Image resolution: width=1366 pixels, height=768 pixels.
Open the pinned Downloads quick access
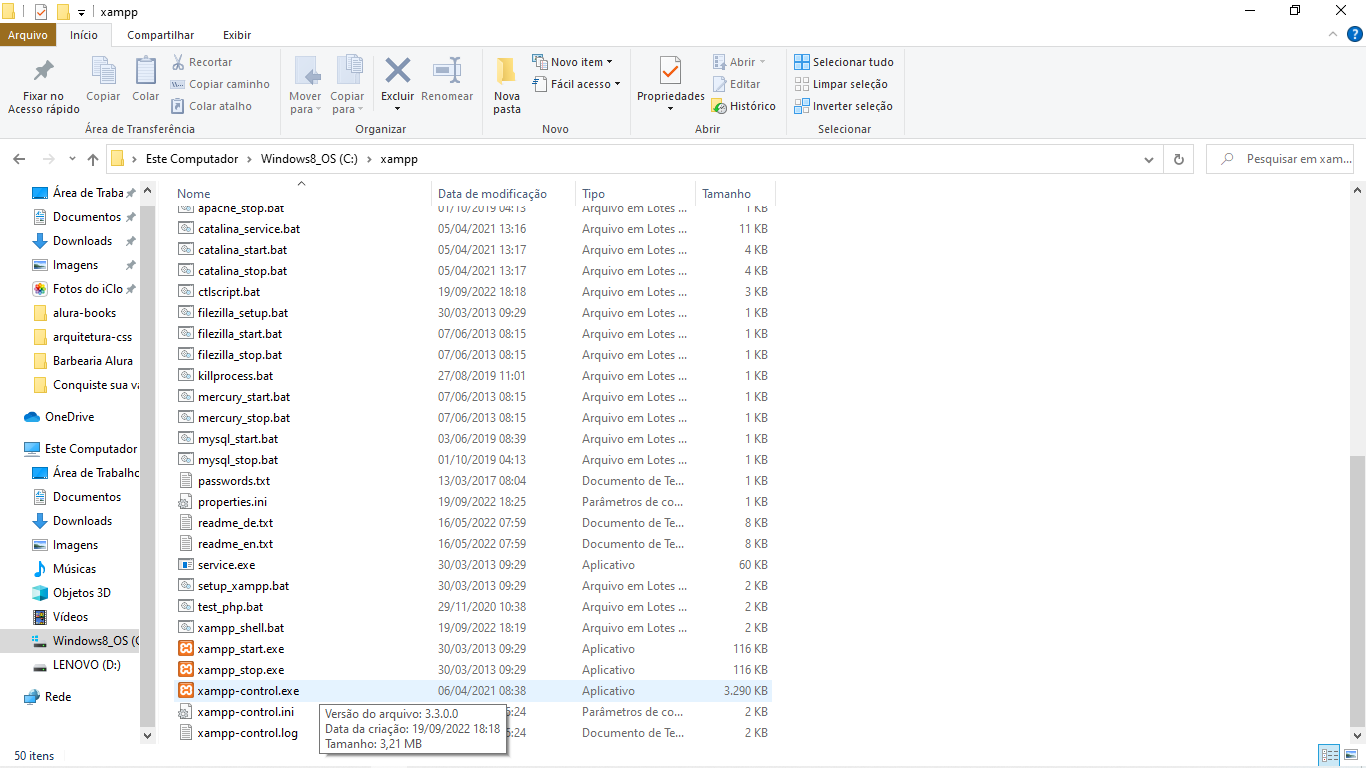83,241
